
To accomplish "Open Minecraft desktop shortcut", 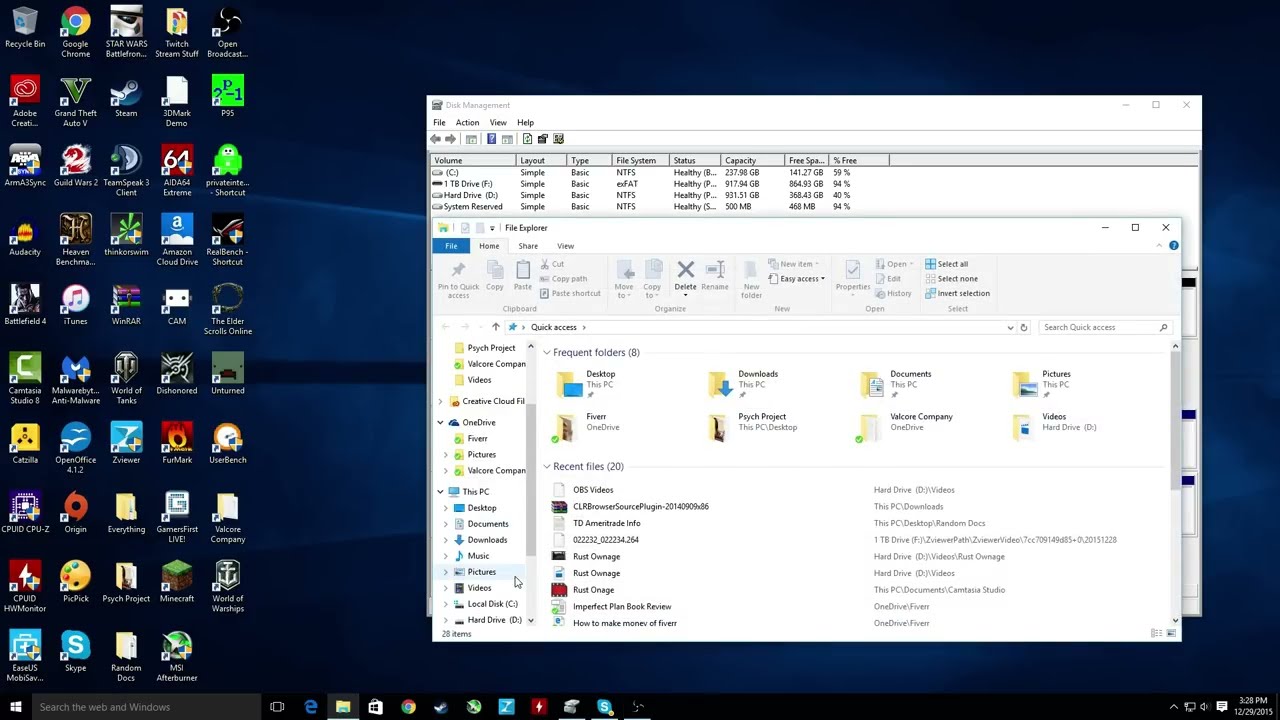I will point(177,583).
